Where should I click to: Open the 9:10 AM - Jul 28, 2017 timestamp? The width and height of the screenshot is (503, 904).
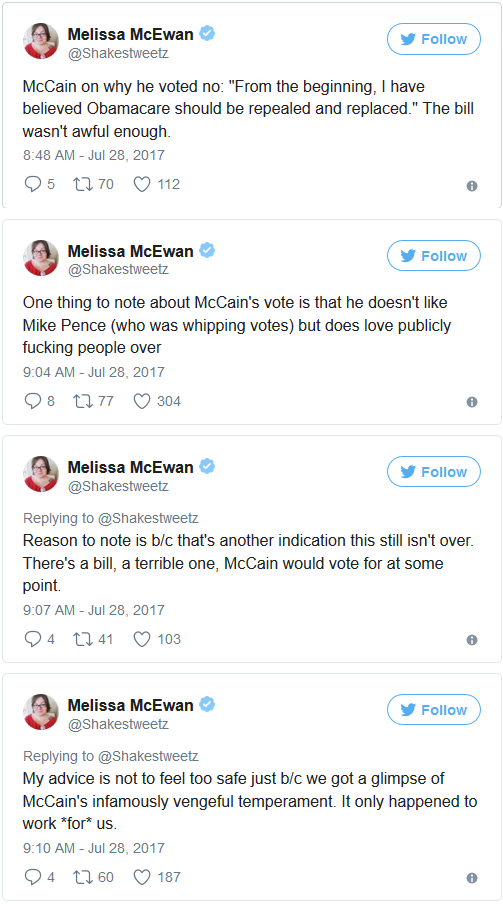coord(93,848)
